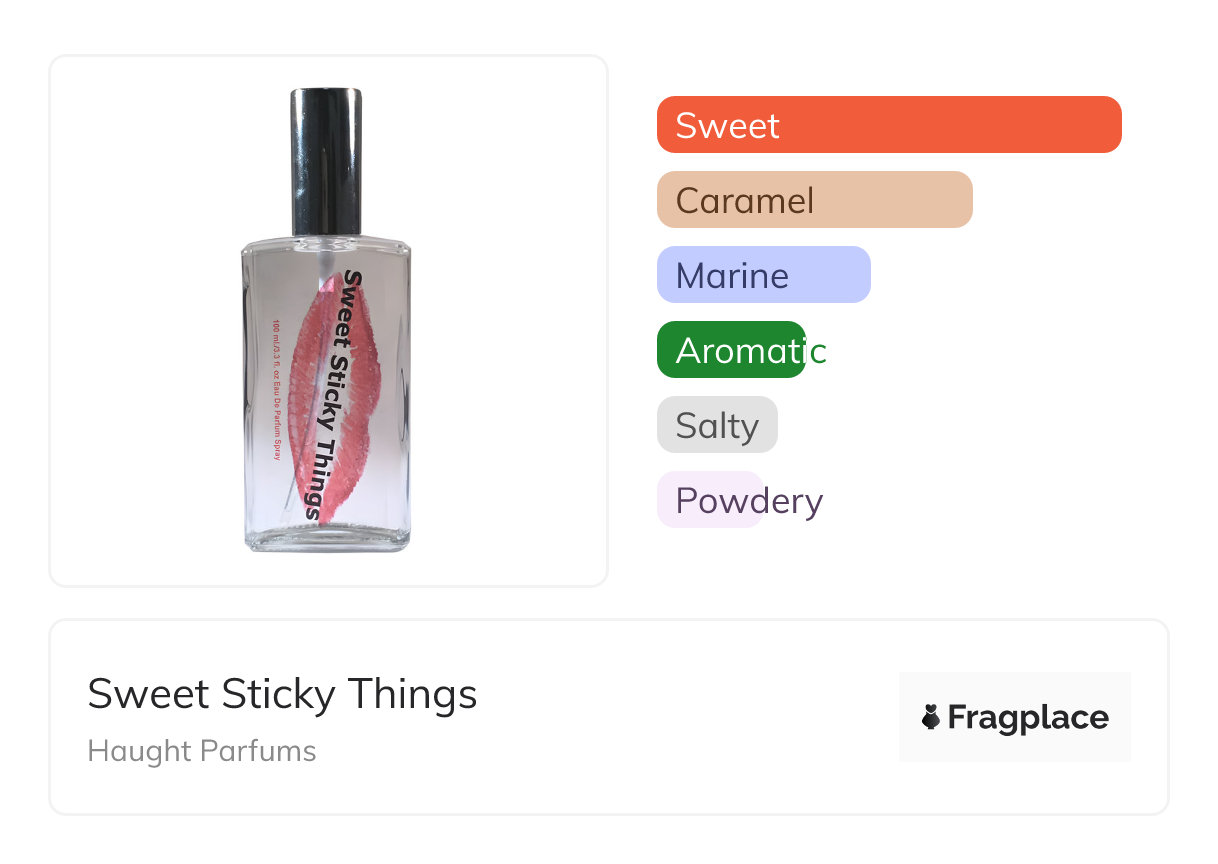Screen dimensions: 1218x864
Task: Select the tan Caramel accord bar
Action: [x=814, y=200]
